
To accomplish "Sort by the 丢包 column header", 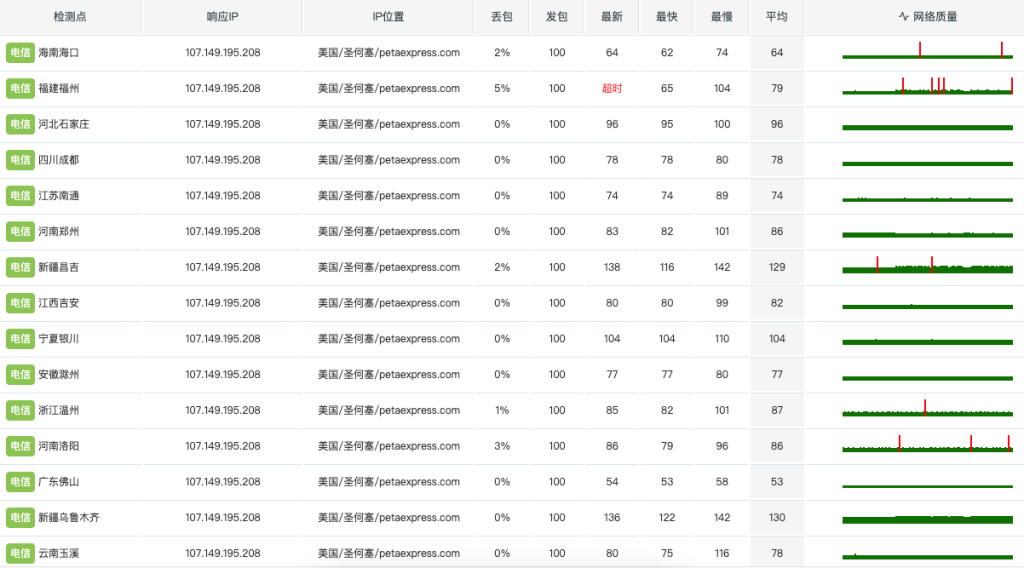I will pyautogui.click(x=502, y=17).
